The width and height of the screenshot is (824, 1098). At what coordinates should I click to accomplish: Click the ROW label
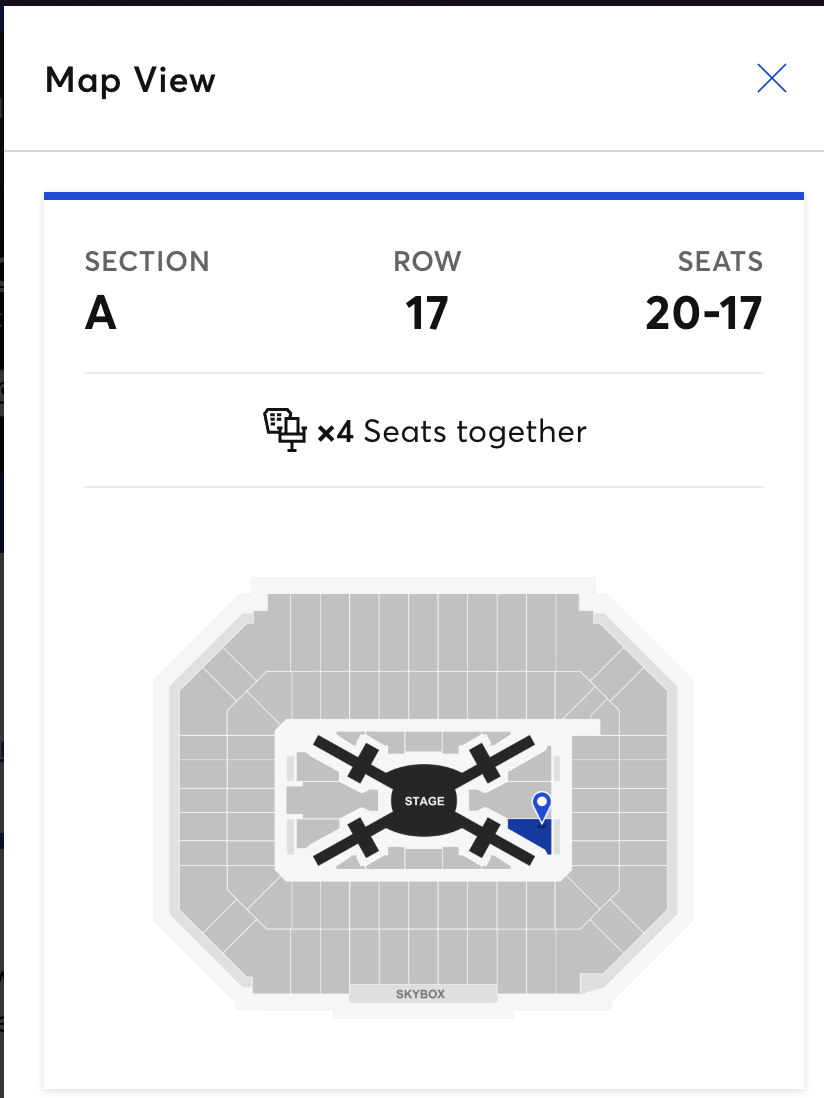(x=427, y=262)
